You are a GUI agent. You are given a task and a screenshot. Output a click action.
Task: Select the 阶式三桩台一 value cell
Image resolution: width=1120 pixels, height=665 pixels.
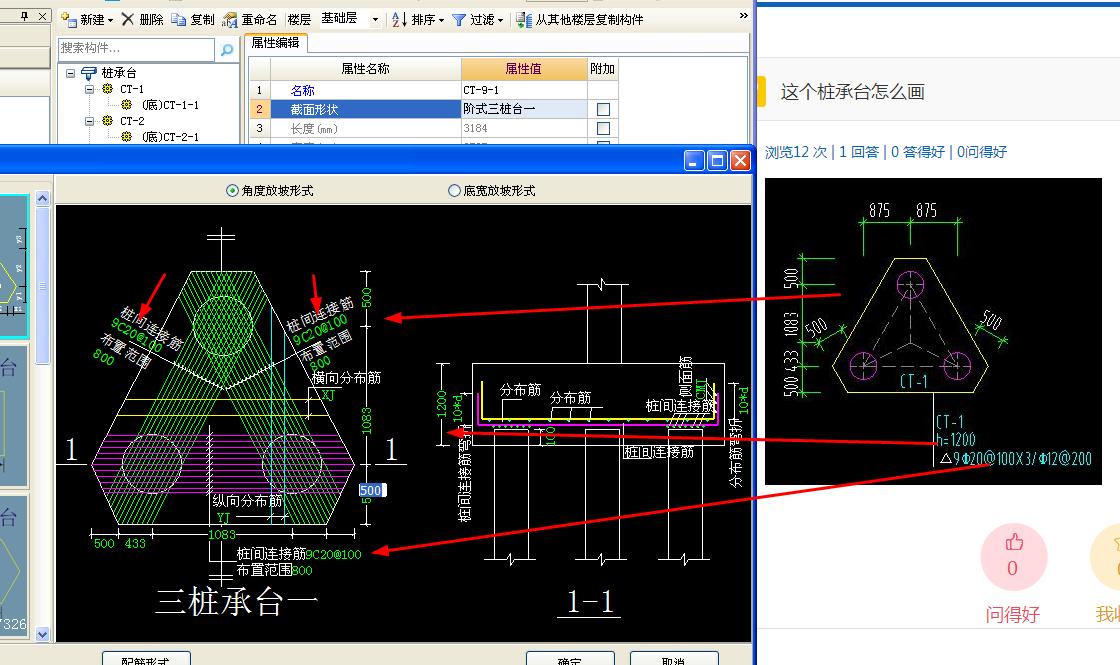click(x=524, y=109)
